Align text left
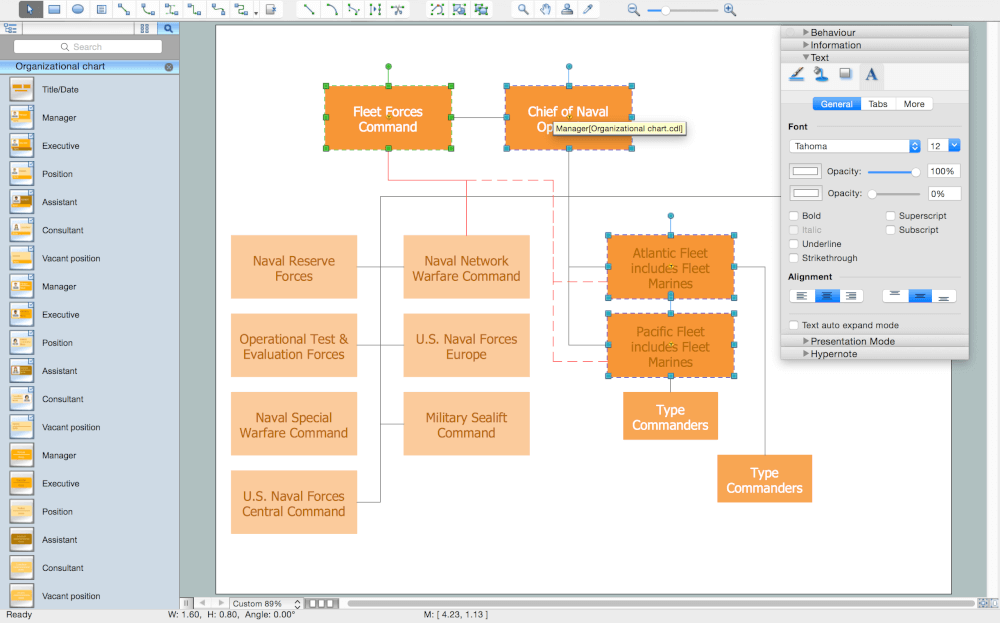This screenshot has width=1000, height=623. click(802, 296)
